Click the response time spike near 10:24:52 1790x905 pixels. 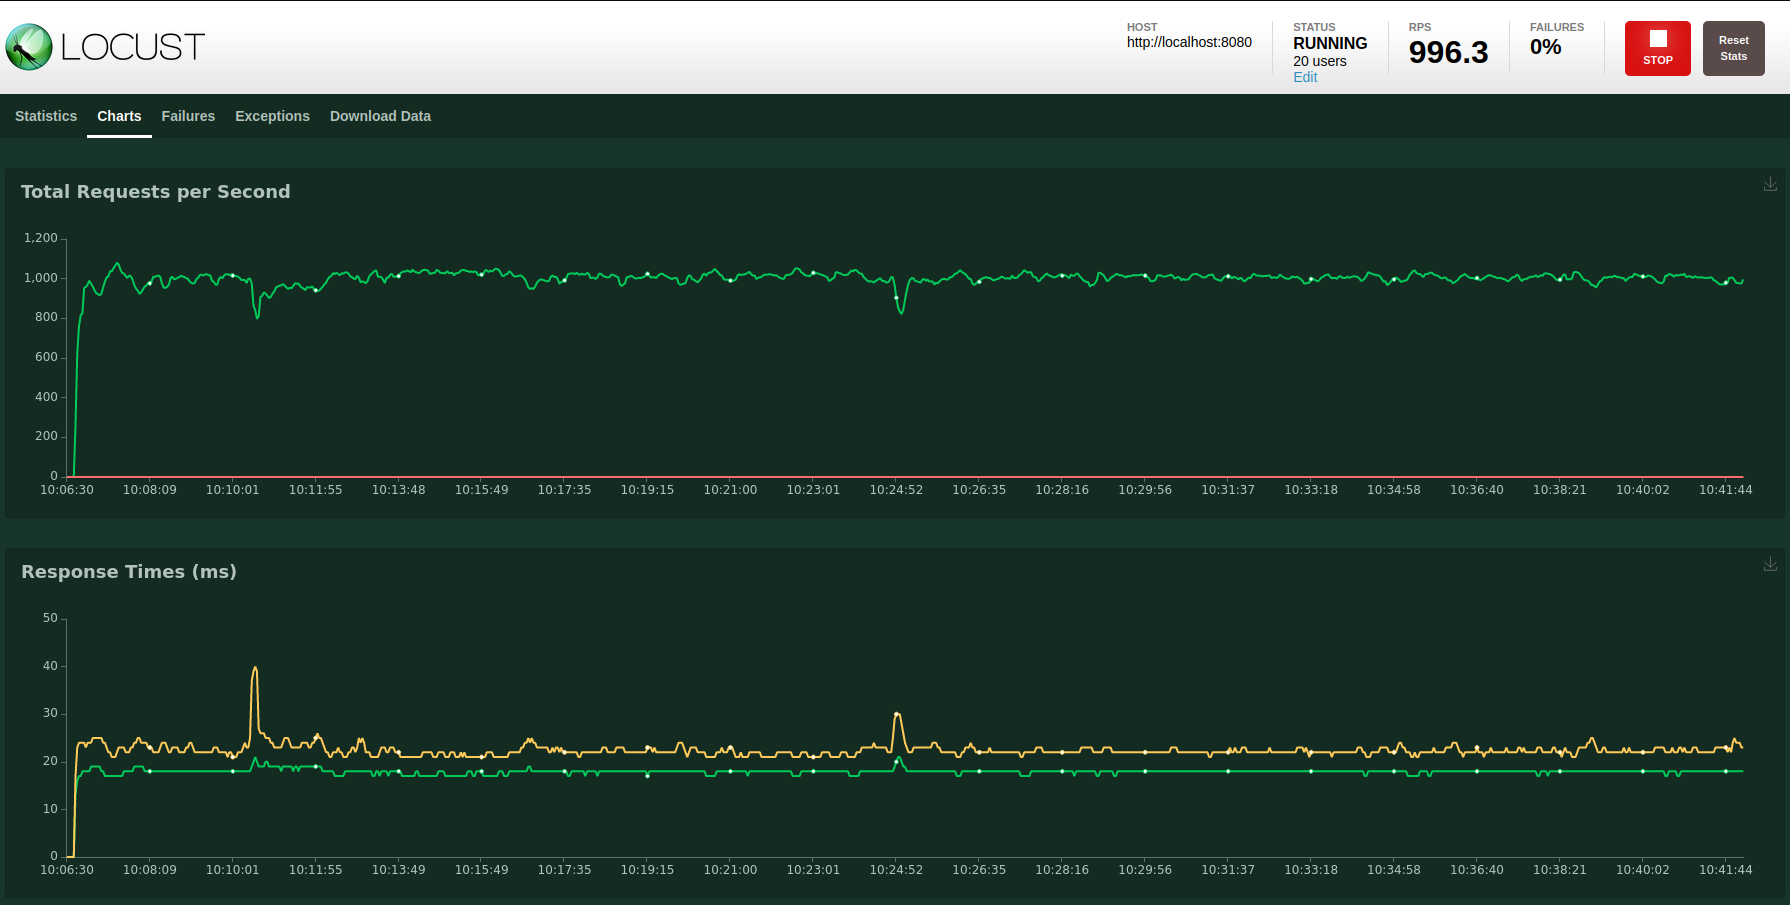coord(898,714)
